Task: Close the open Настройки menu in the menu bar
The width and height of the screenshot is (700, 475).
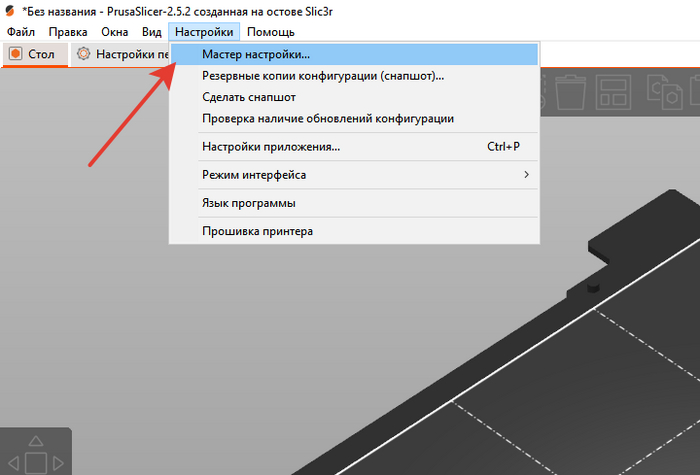Action: [204, 32]
